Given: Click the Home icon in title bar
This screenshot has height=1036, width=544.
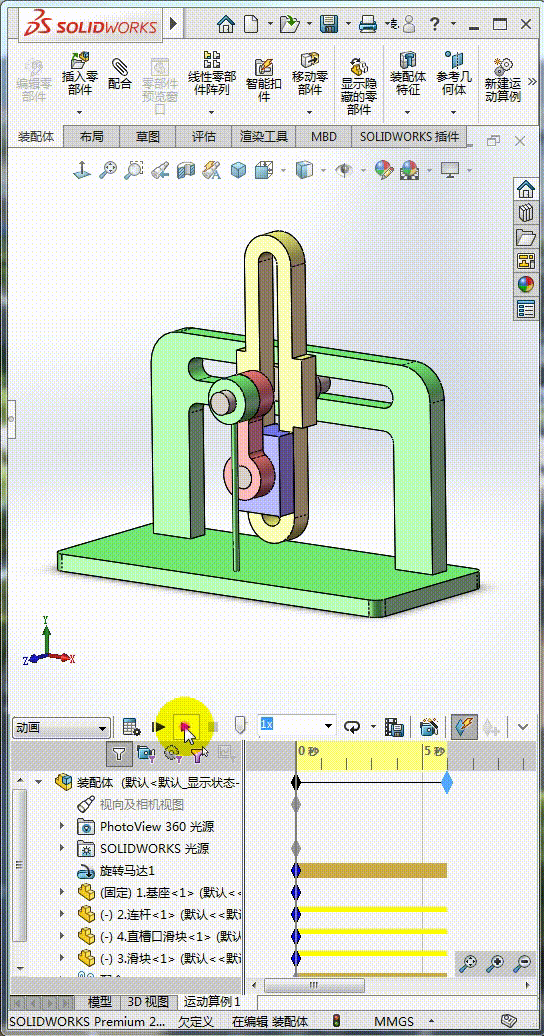Looking at the screenshot, I should point(226,25).
